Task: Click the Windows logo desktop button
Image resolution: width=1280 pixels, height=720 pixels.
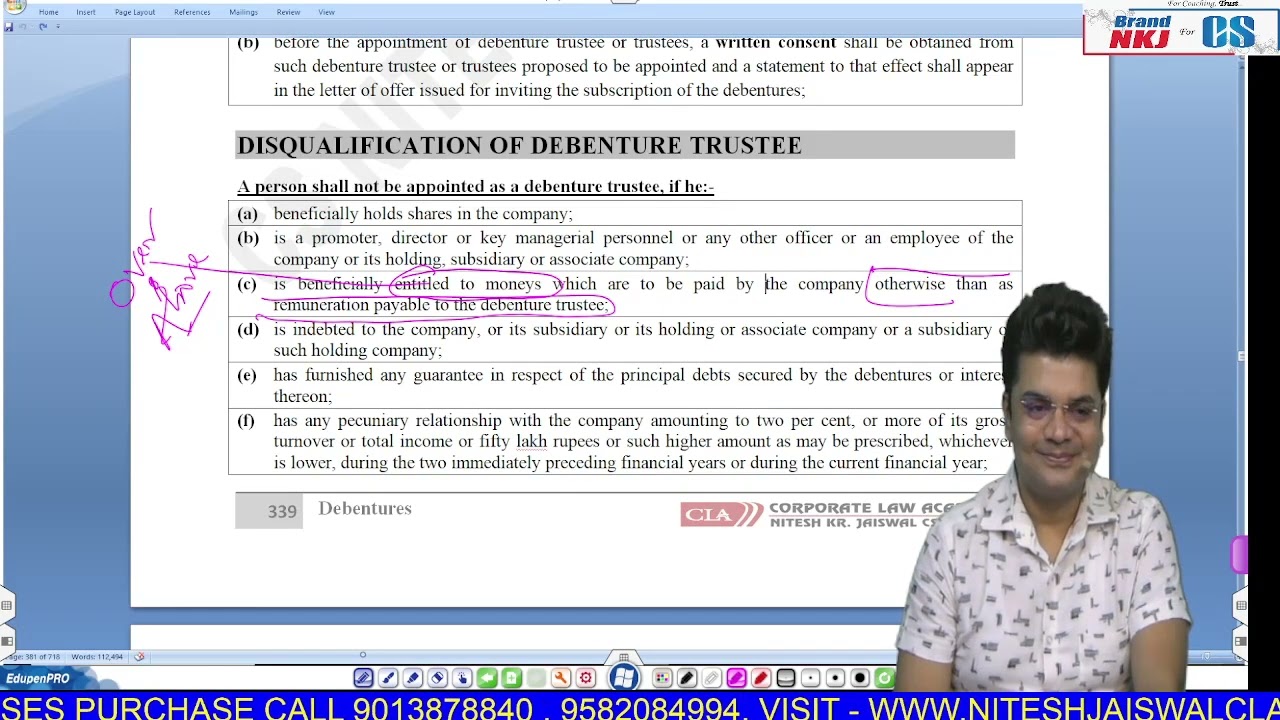Action: (x=623, y=678)
